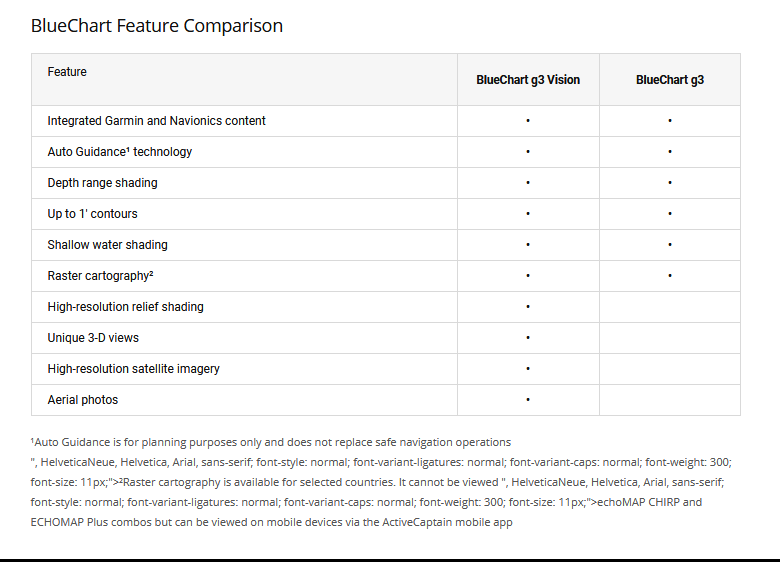The height and width of the screenshot is (562, 780).
Task: Click the Aerial photos row label
Action: coord(82,400)
